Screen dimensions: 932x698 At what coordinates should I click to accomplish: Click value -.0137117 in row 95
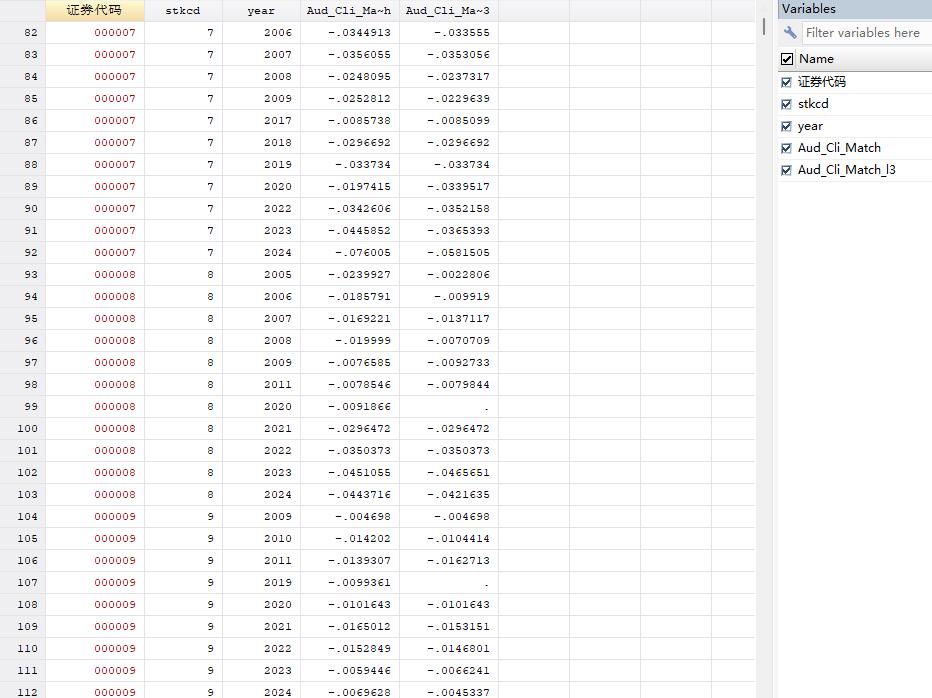[x=448, y=319]
